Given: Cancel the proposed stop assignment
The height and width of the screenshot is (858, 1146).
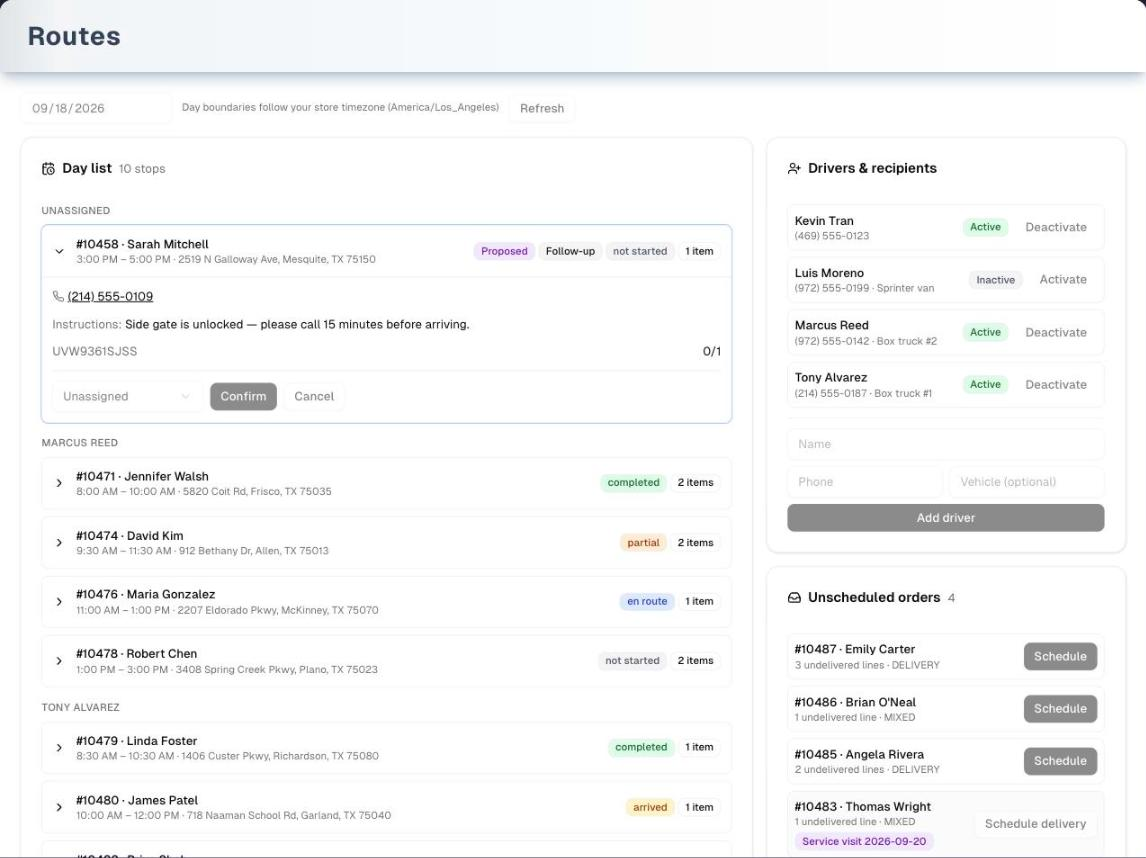Looking at the screenshot, I should 314,396.
